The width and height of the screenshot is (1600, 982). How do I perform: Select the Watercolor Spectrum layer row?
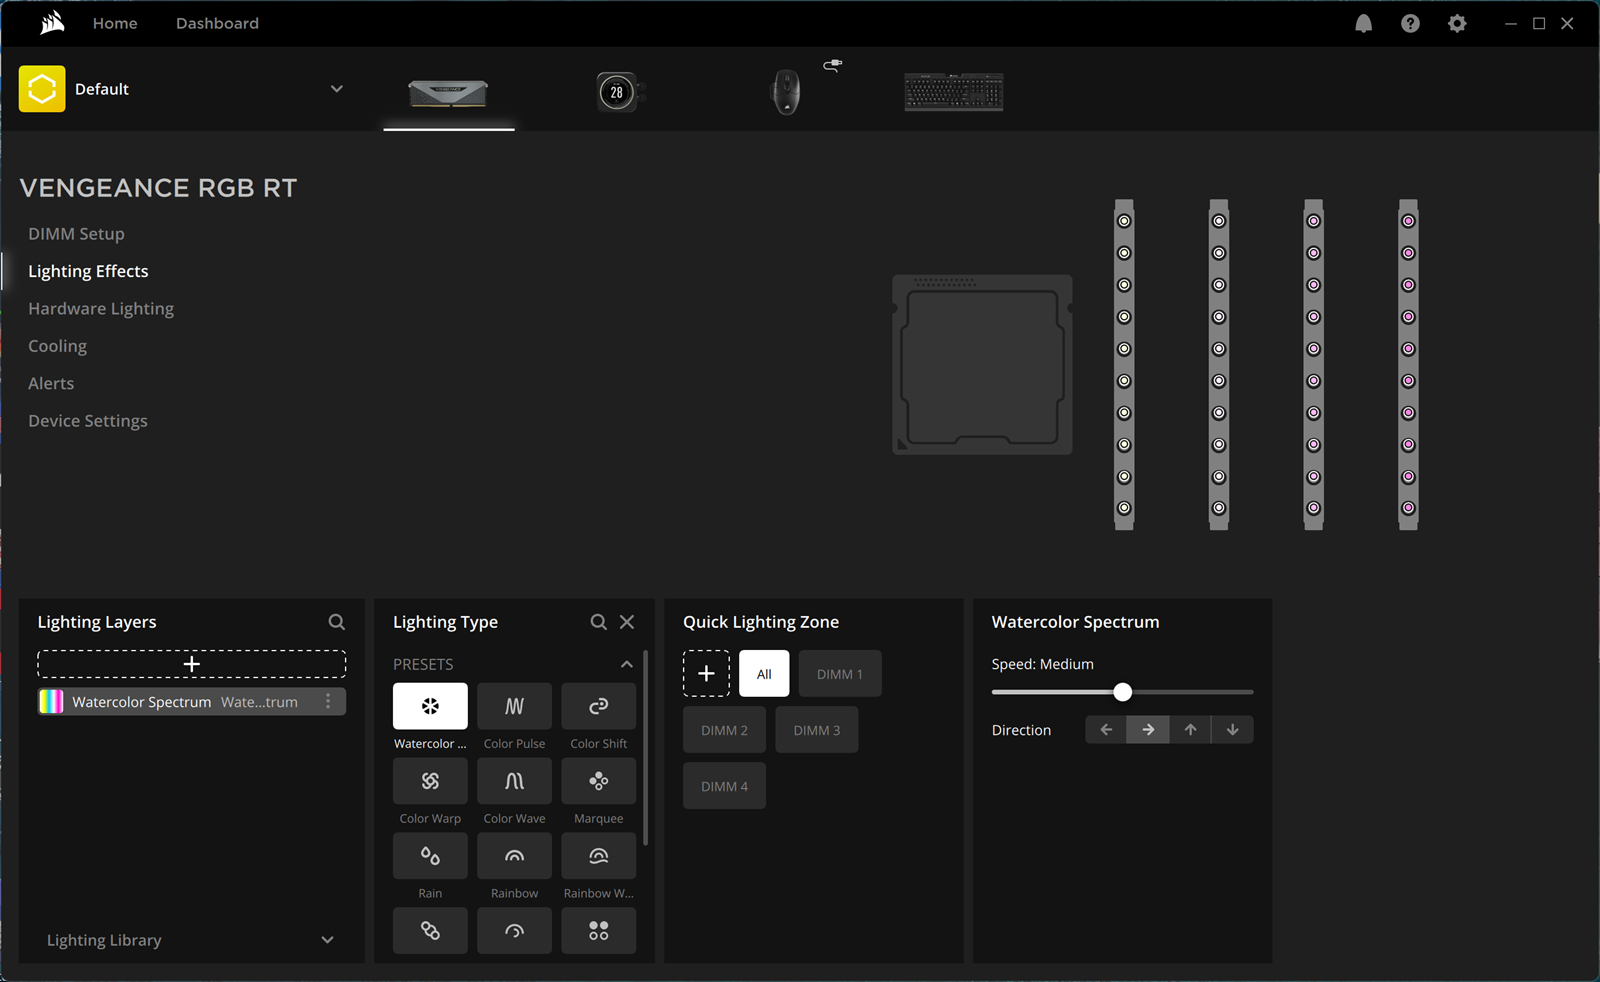(x=192, y=702)
